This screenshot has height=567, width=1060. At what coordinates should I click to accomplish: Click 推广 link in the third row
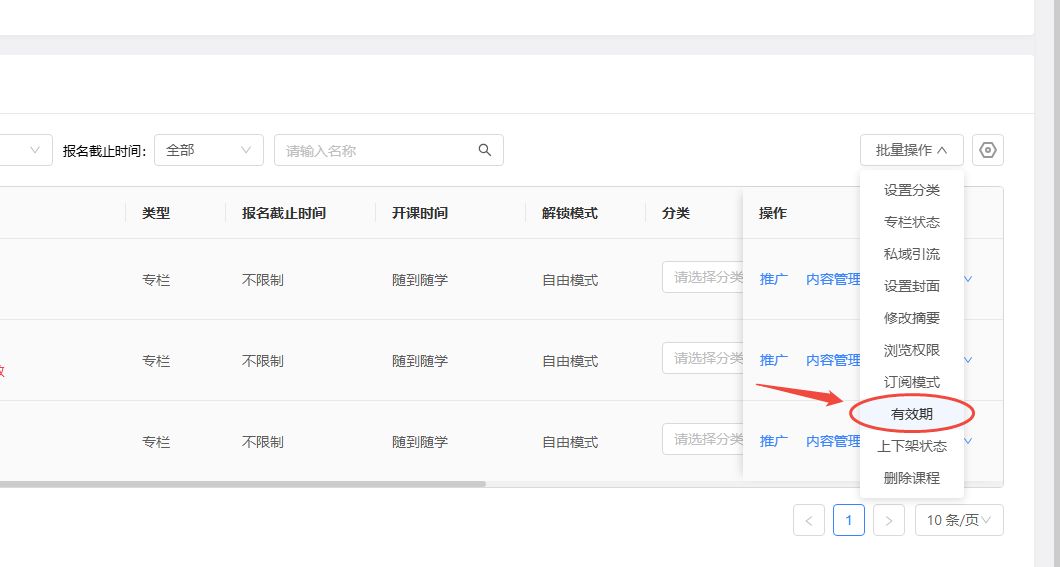pos(773,441)
